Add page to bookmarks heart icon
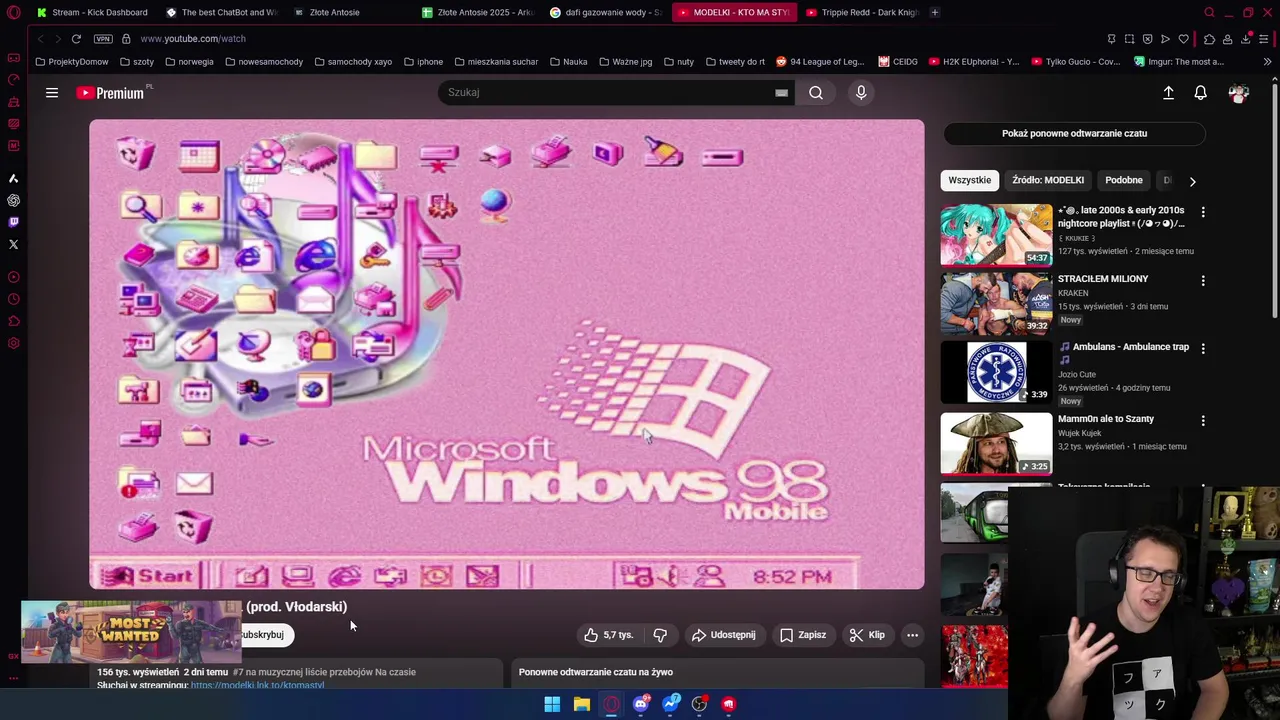Viewport: 1280px width, 720px height. point(1183,39)
